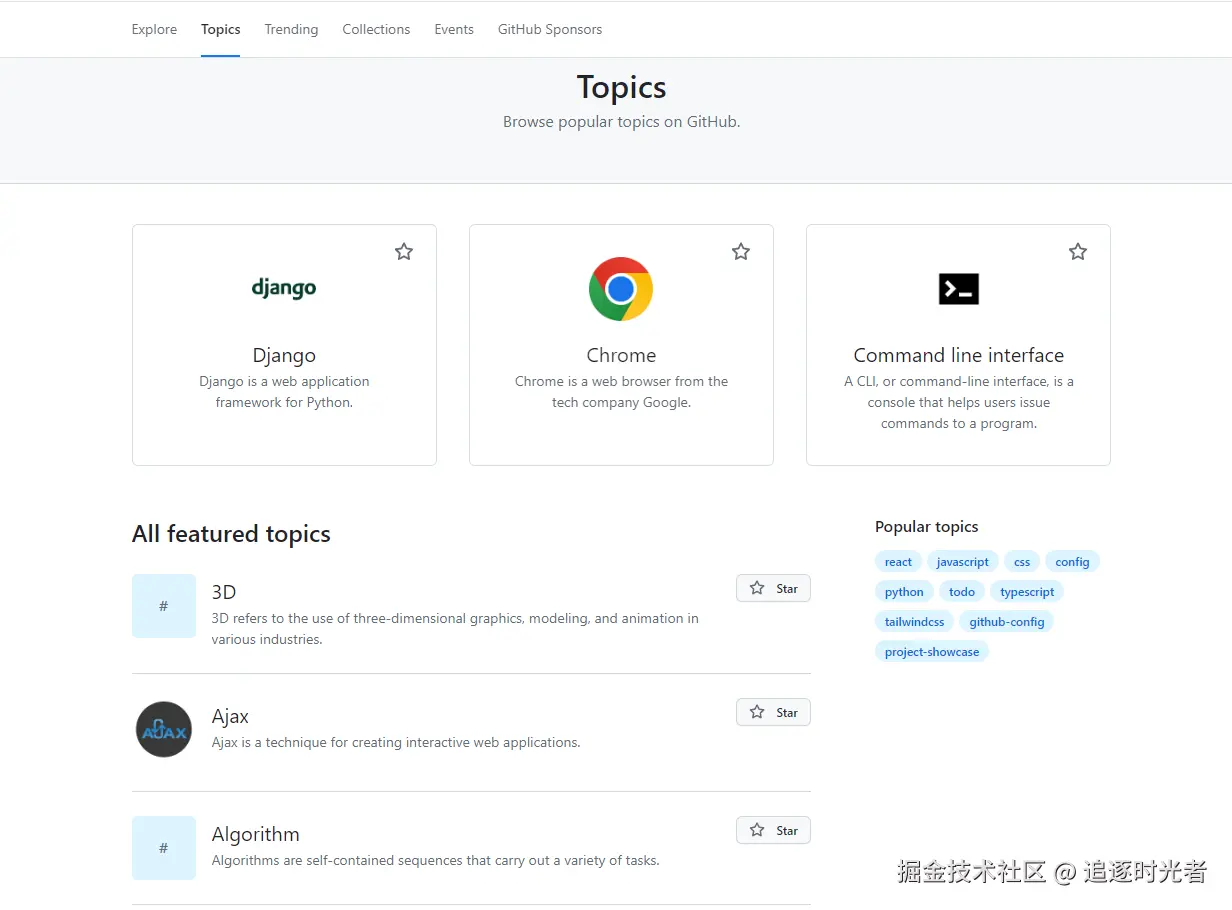The image size is (1232, 910).
Task: Click the Algorithm topic description text
Action: coord(435,860)
